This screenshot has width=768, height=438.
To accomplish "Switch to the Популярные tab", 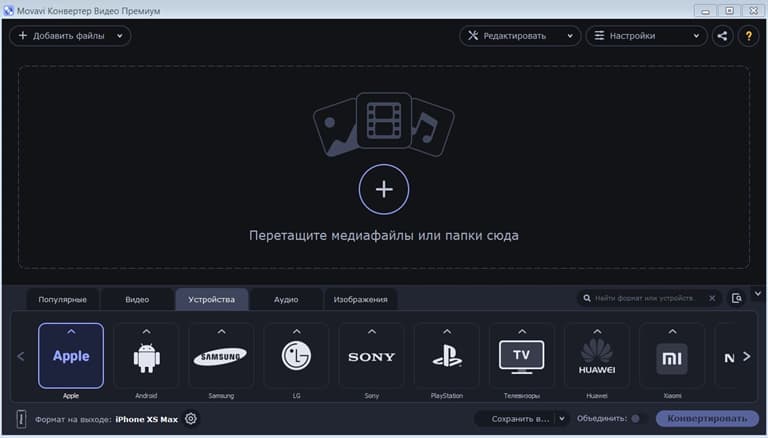I will [62, 299].
